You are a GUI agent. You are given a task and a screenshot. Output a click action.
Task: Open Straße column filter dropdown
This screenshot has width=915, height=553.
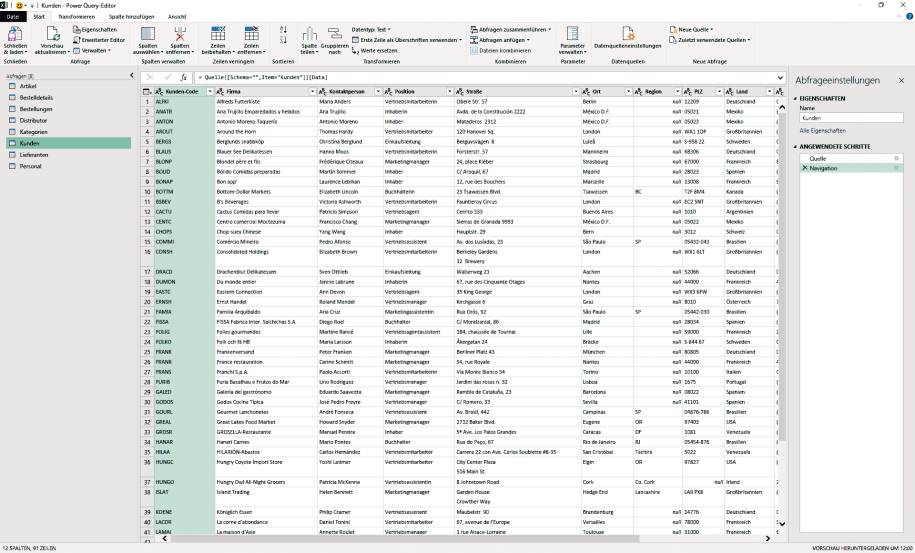pos(575,92)
